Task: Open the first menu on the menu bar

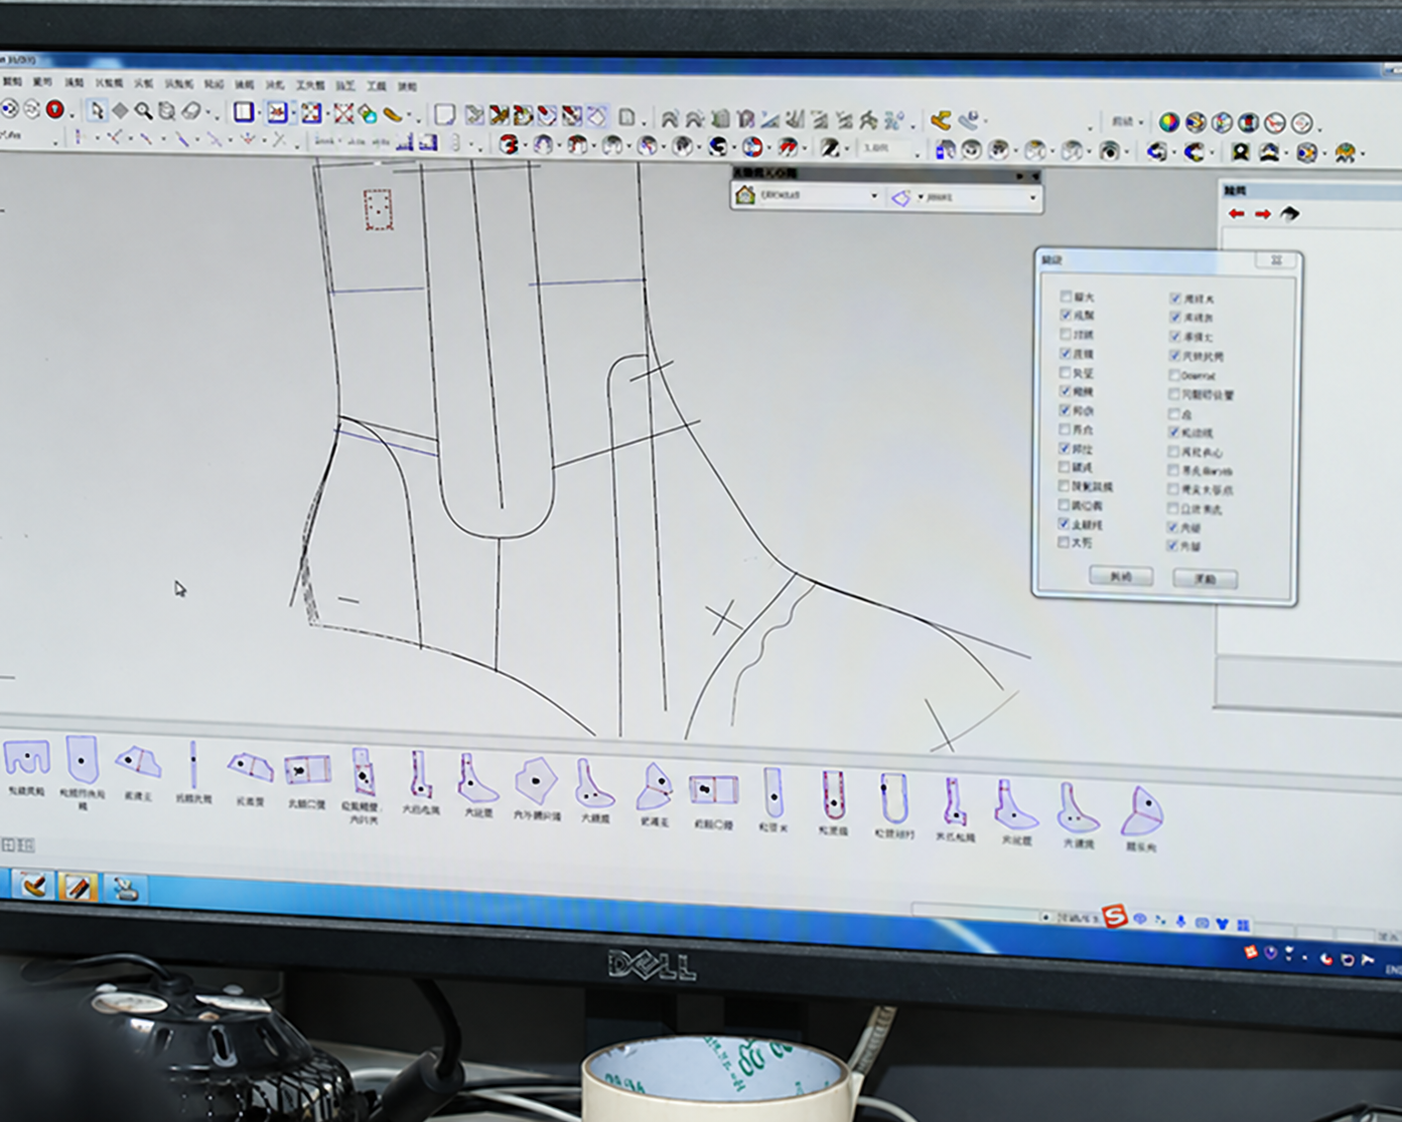Action: pyautogui.click(x=12, y=81)
